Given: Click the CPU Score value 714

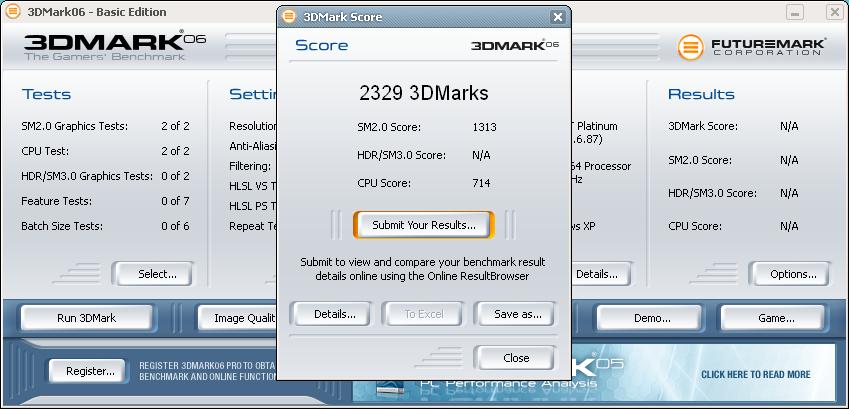Looking at the screenshot, I should tap(481, 183).
